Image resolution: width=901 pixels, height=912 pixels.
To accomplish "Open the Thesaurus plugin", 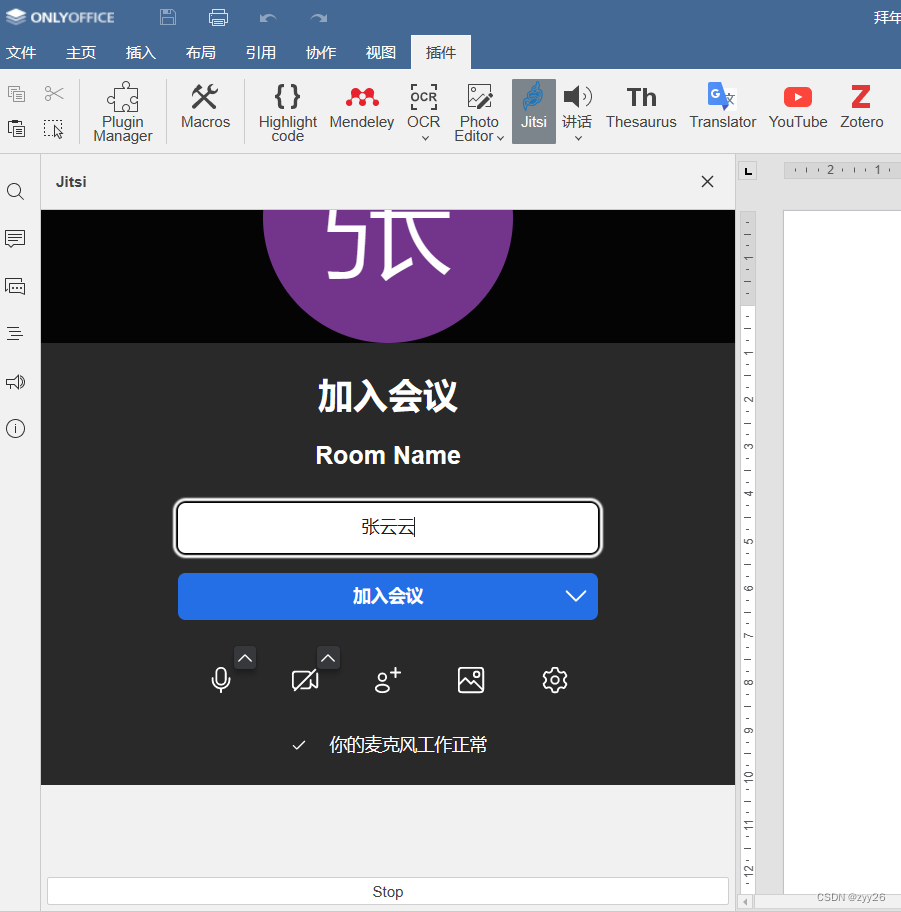I will pyautogui.click(x=641, y=106).
